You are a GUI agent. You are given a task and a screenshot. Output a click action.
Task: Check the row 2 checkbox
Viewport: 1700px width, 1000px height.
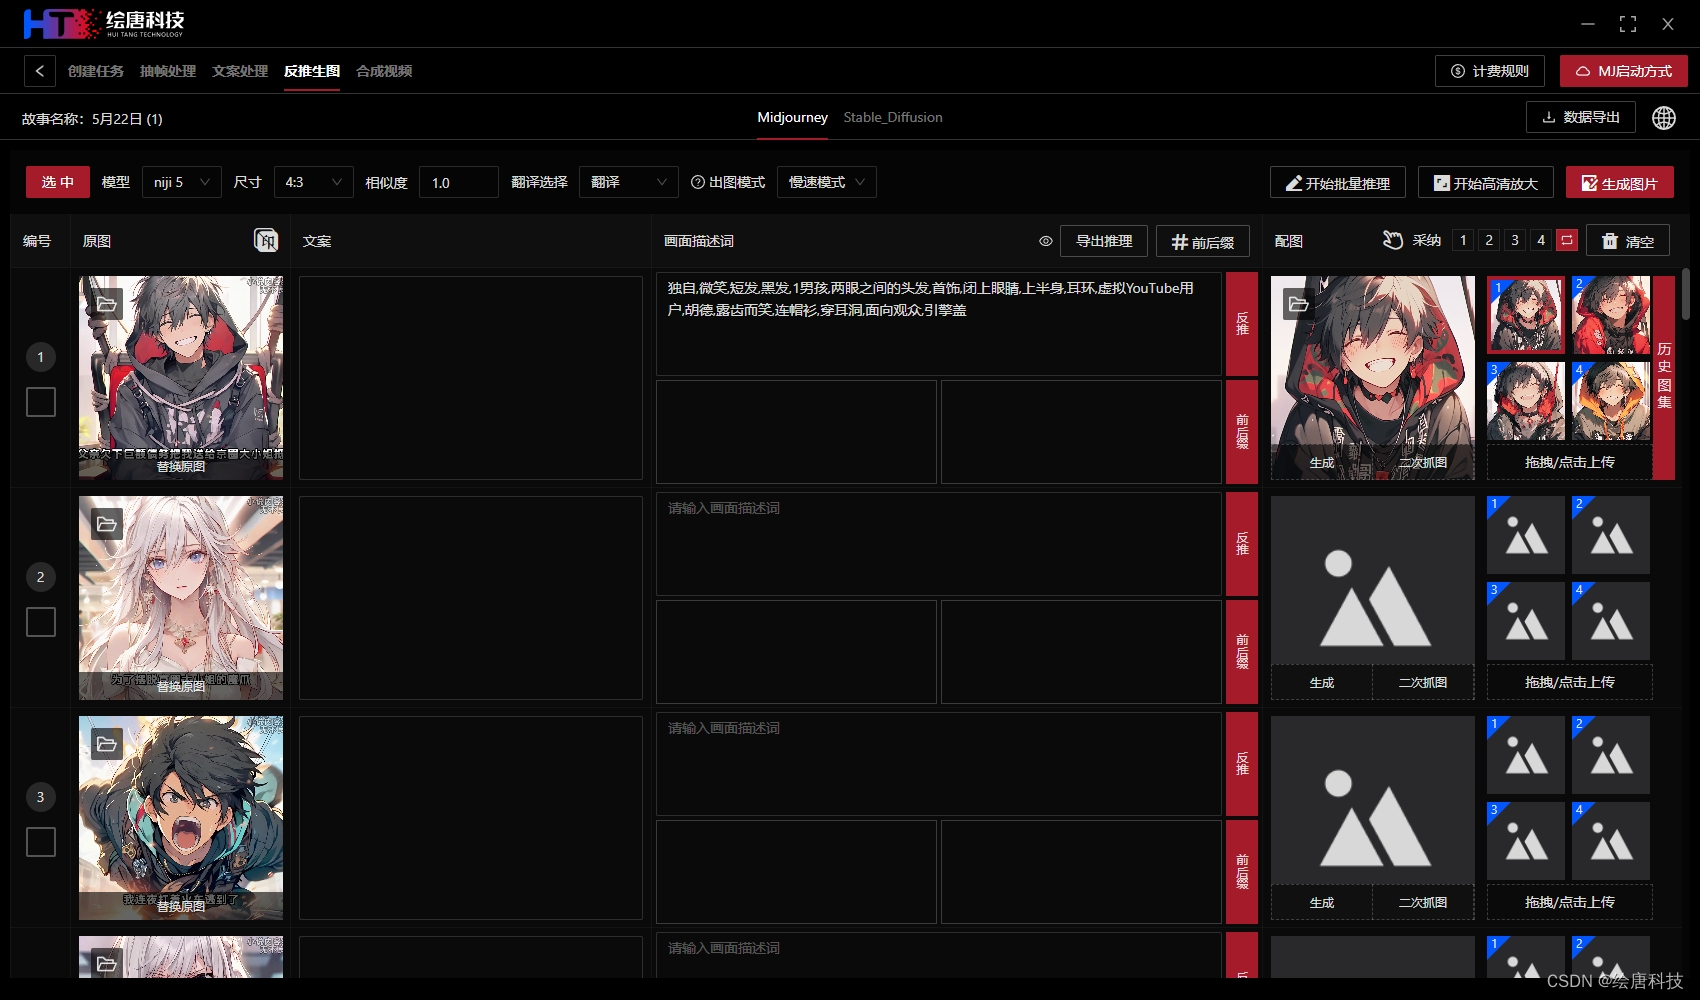pyautogui.click(x=41, y=622)
